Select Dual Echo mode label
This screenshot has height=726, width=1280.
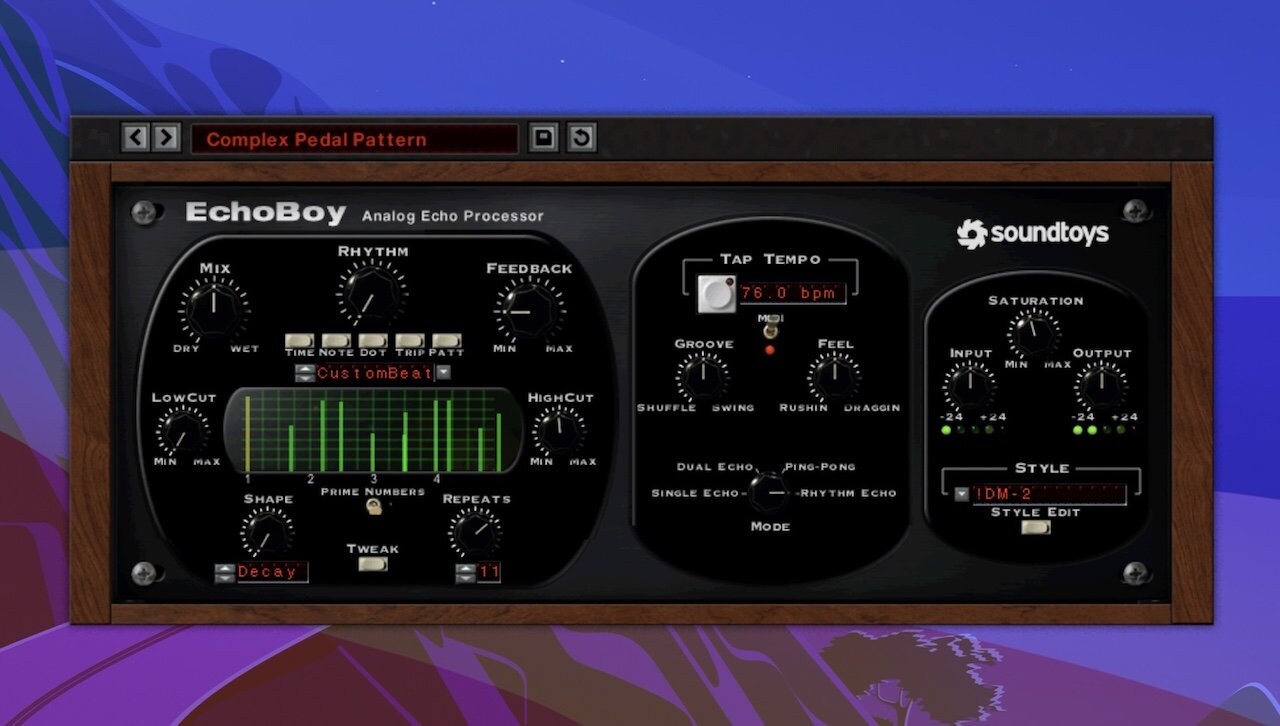714,467
